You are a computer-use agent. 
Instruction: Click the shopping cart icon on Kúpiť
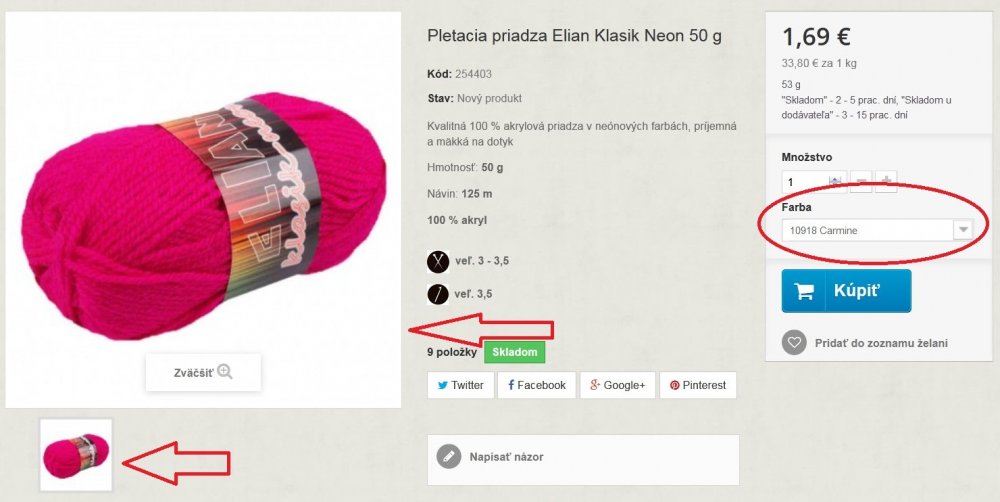click(x=804, y=291)
